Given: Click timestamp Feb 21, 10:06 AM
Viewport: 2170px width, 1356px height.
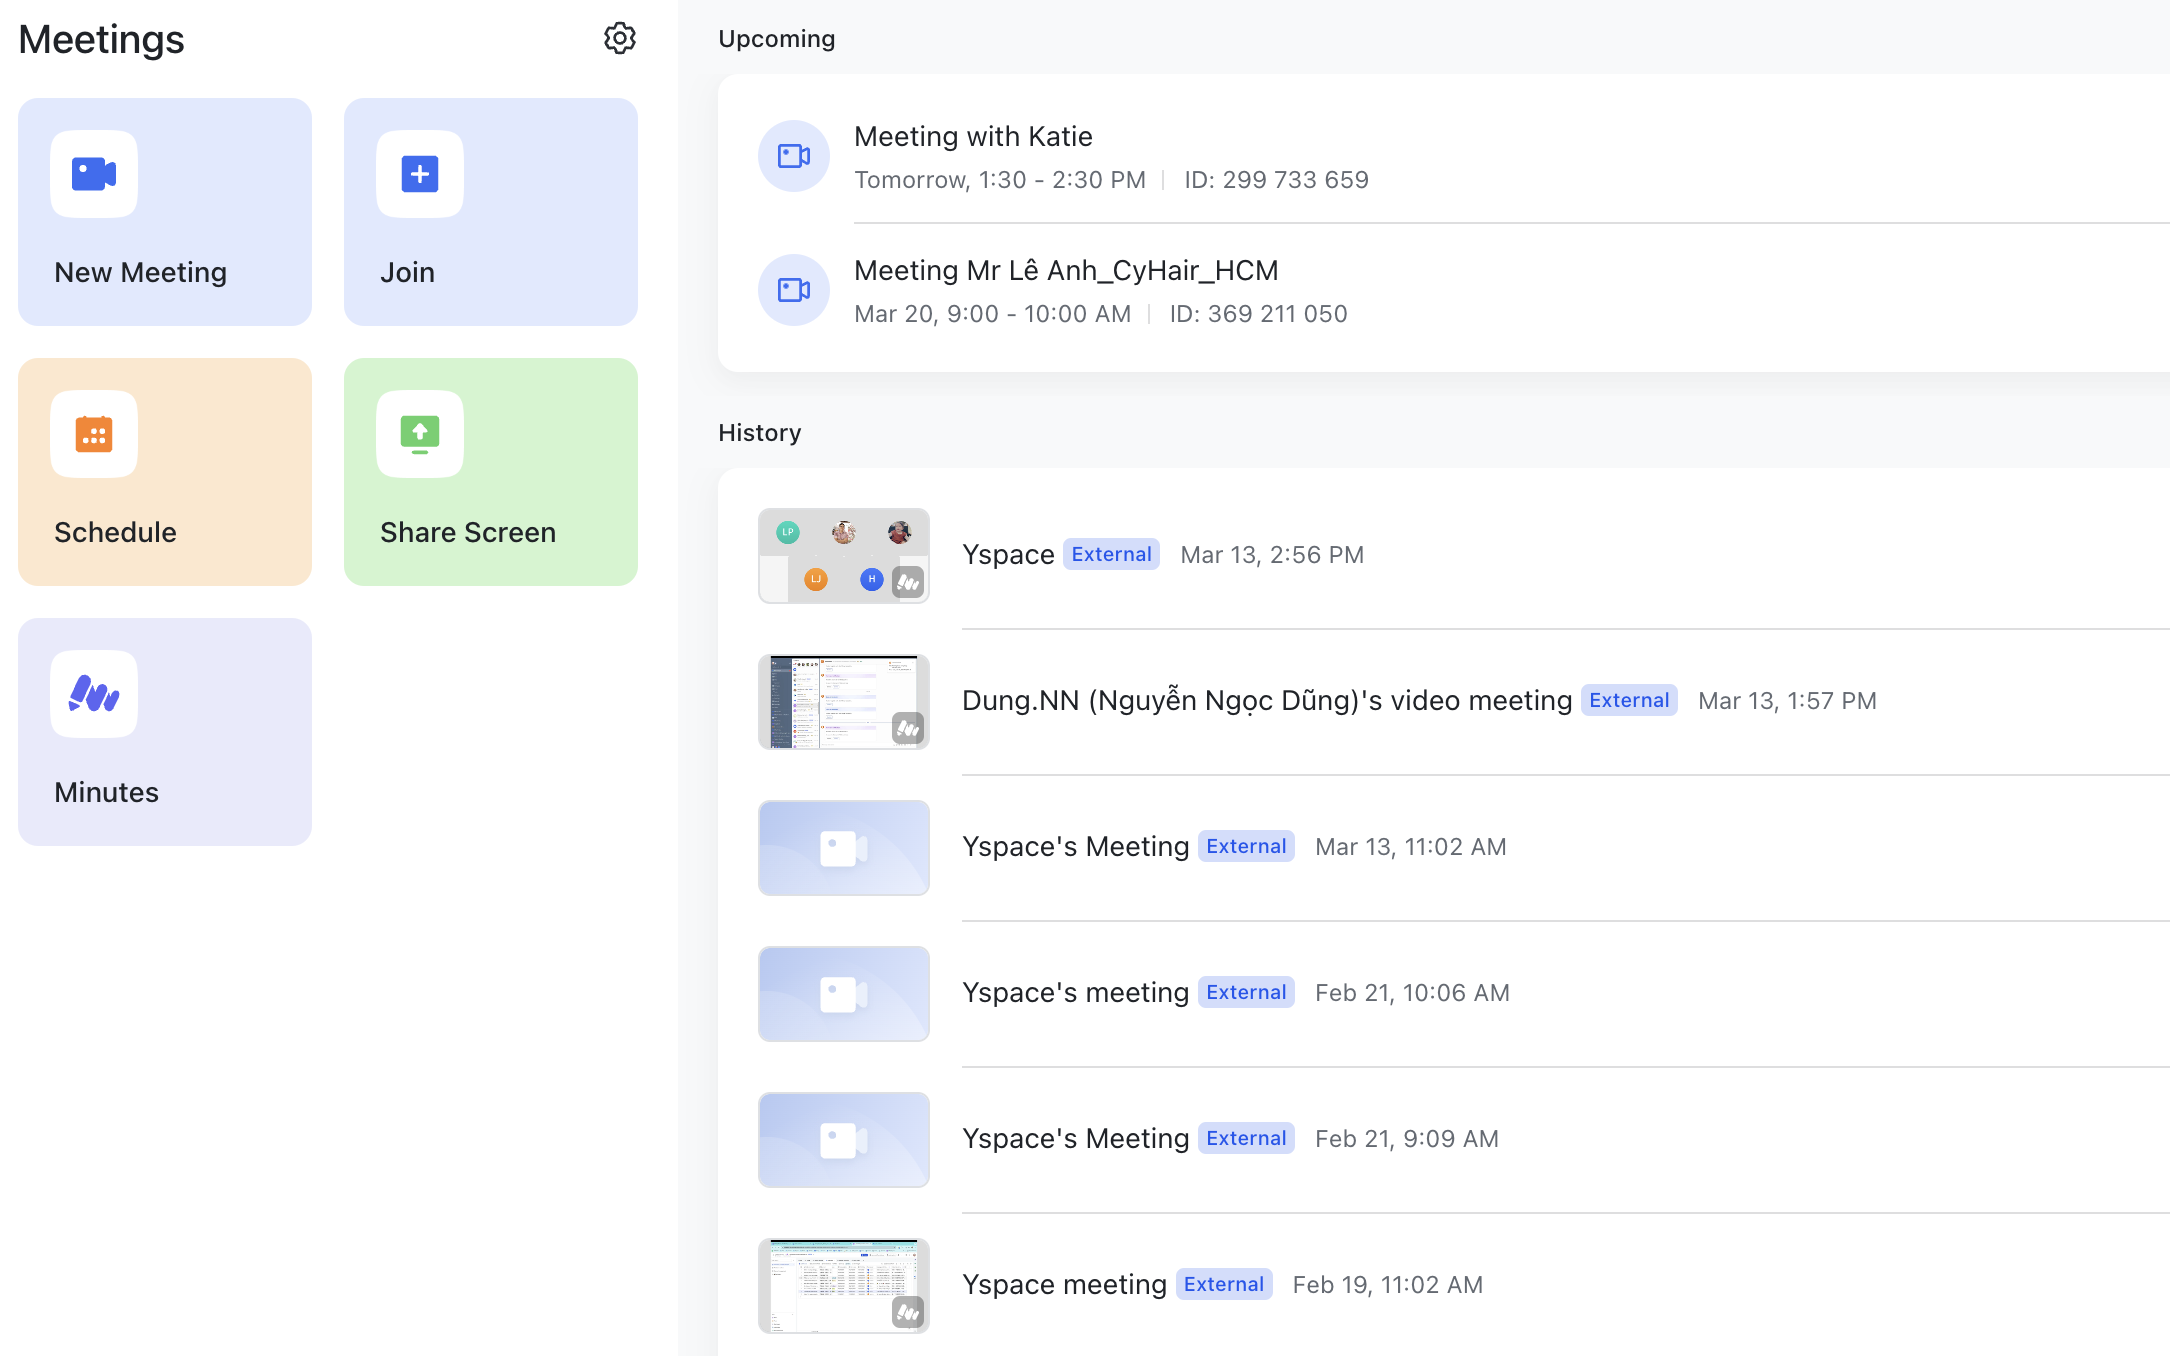Looking at the screenshot, I should click(1412, 993).
